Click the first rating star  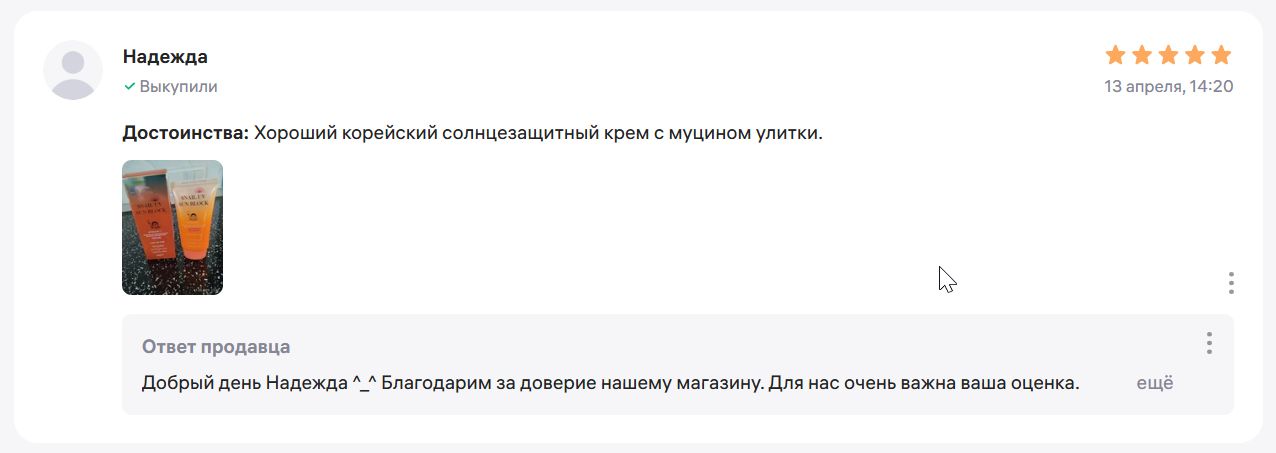(1116, 55)
